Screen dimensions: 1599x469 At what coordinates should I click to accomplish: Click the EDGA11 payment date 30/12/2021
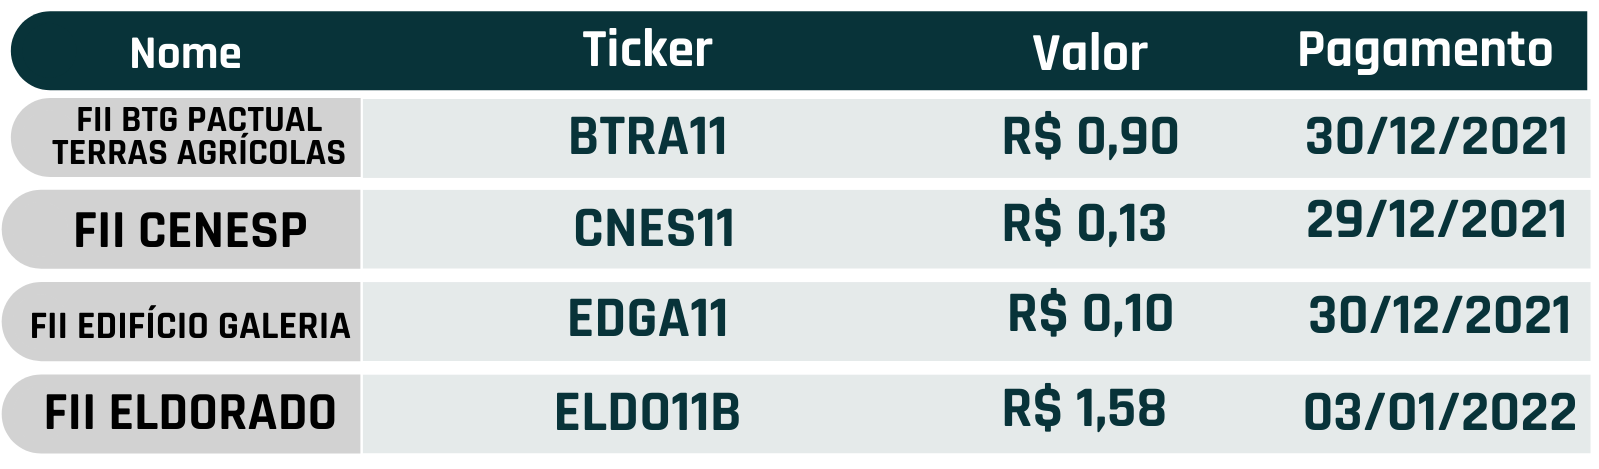[x=1440, y=316]
